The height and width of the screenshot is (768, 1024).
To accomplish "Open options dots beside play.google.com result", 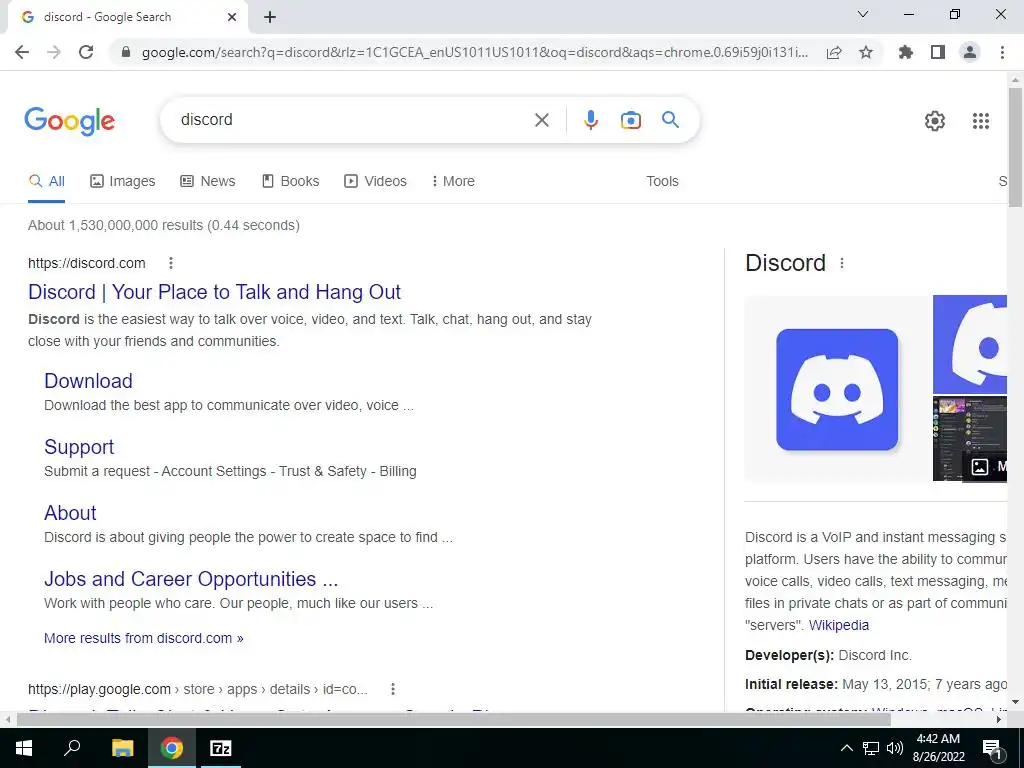I will tap(392, 689).
